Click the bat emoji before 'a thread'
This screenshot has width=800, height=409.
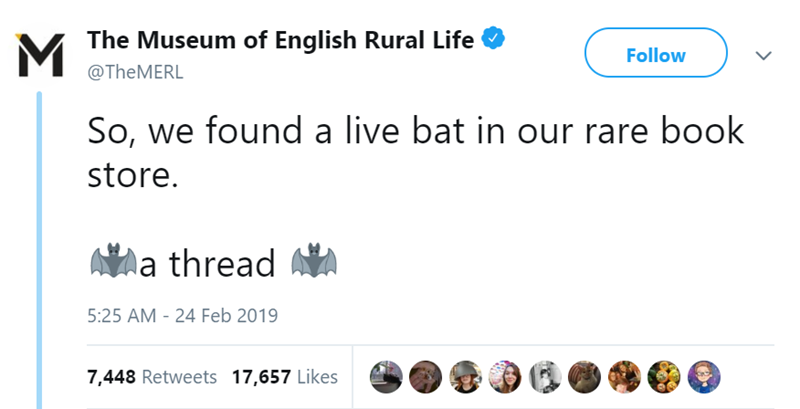click(111, 262)
